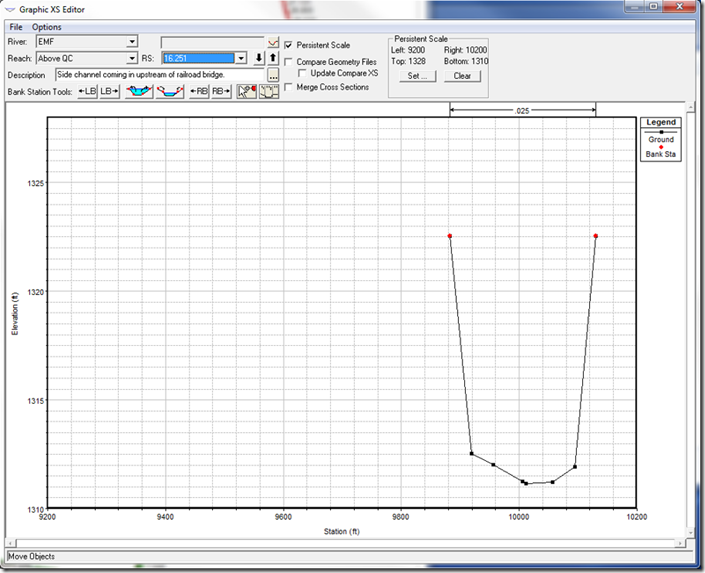705x573 pixels.
Task: Open the File menu
Action: click(x=15, y=27)
